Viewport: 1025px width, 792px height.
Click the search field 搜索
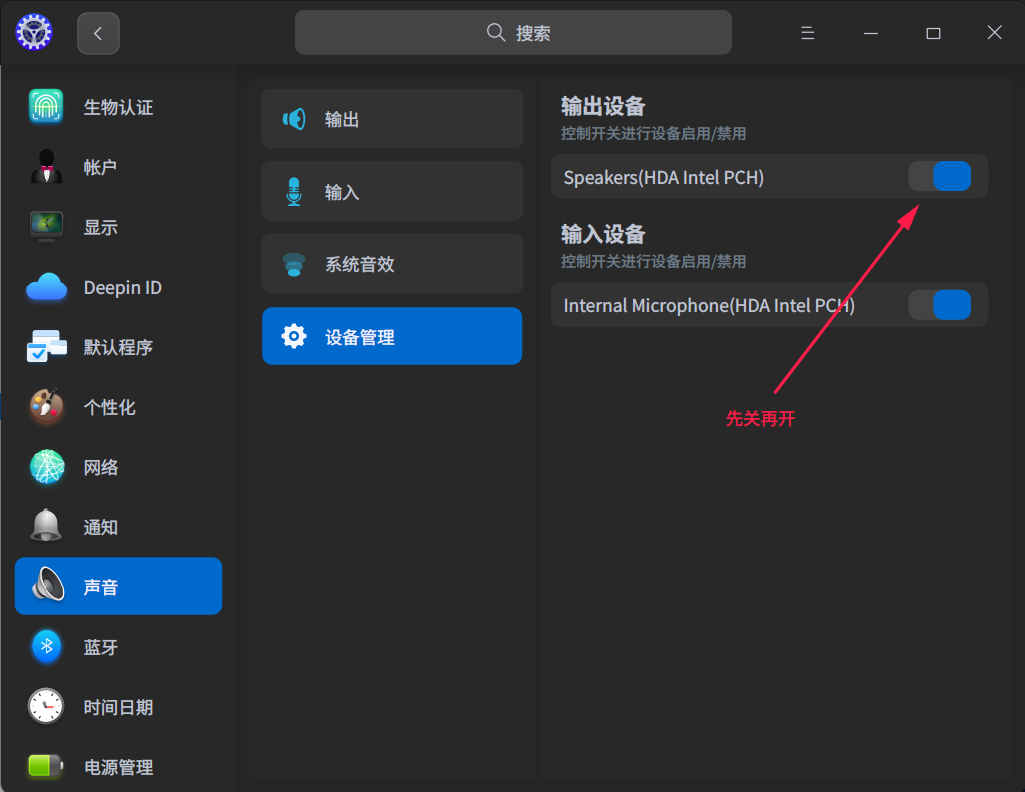[x=513, y=33]
